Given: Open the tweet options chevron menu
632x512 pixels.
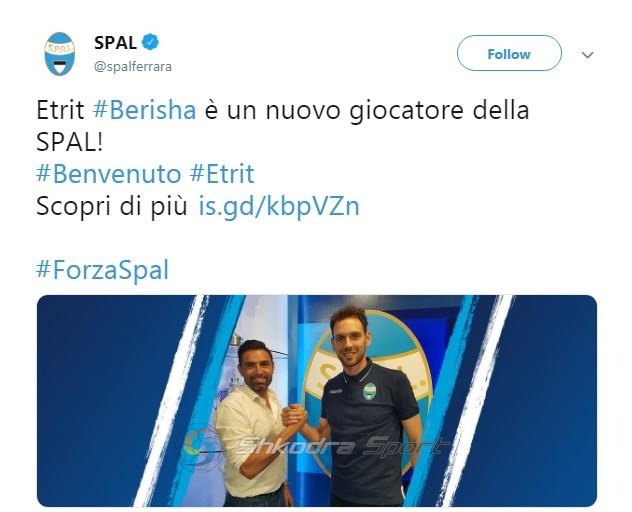Looking at the screenshot, I should (x=588, y=54).
